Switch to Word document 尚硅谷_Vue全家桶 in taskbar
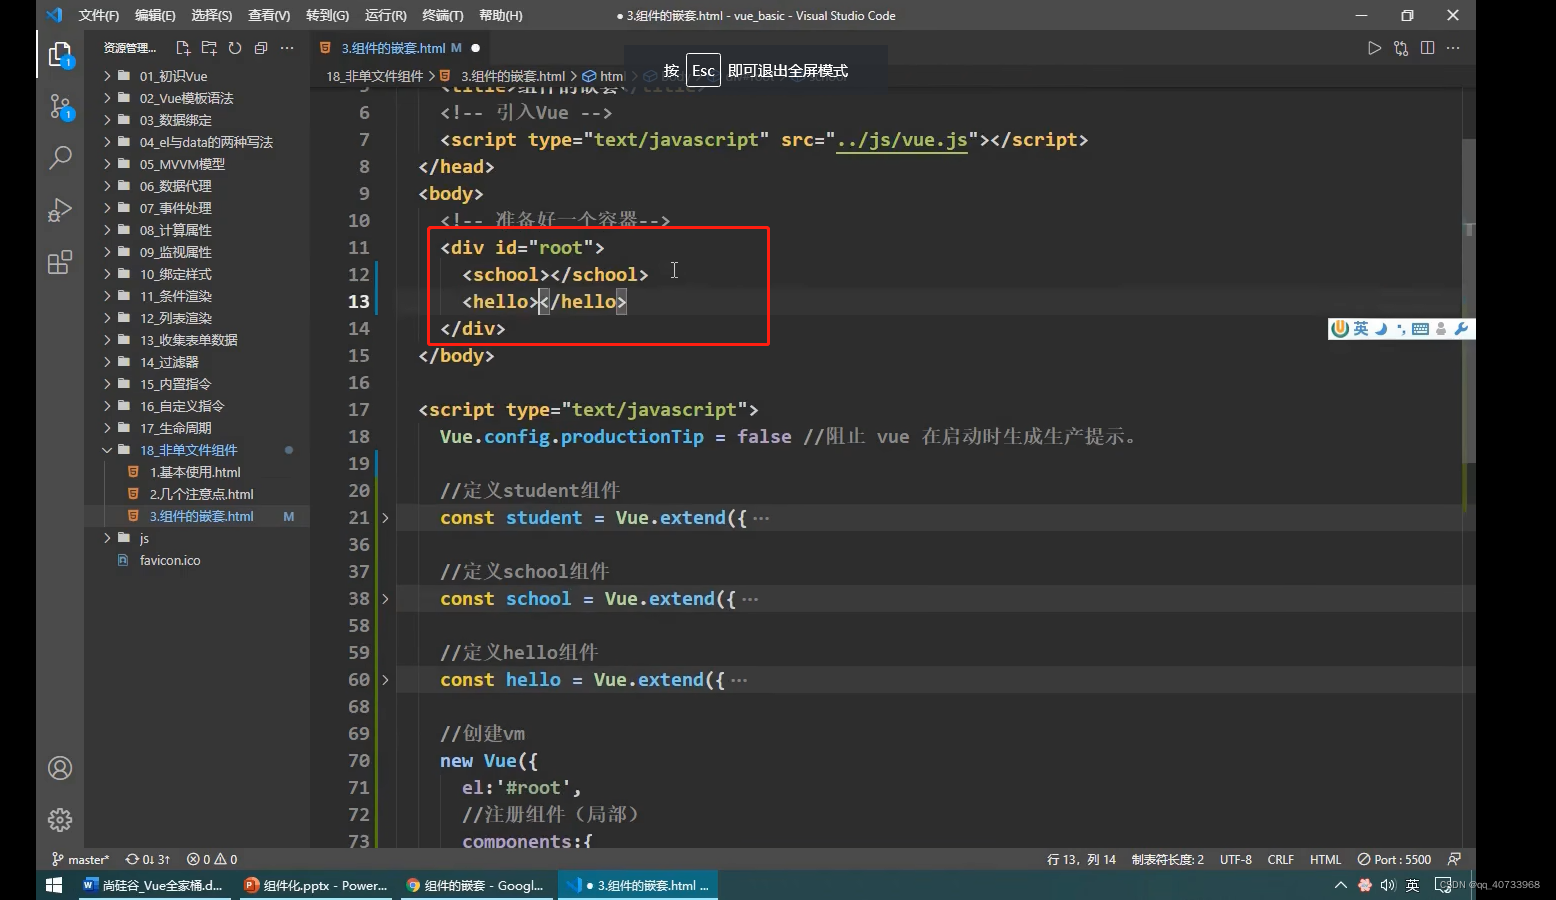Image resolution: width=1556 pixels, height=900 pixels. (154, 885)
